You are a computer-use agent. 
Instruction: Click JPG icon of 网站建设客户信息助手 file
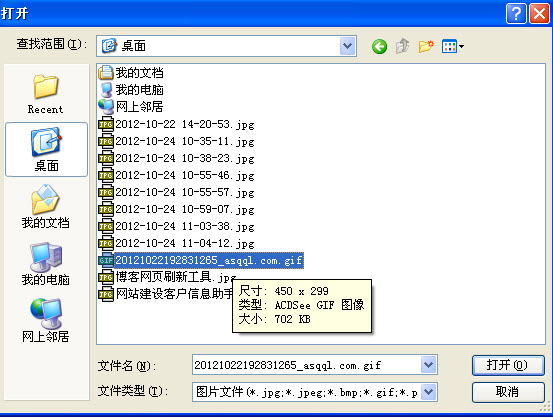click(105, 294)
